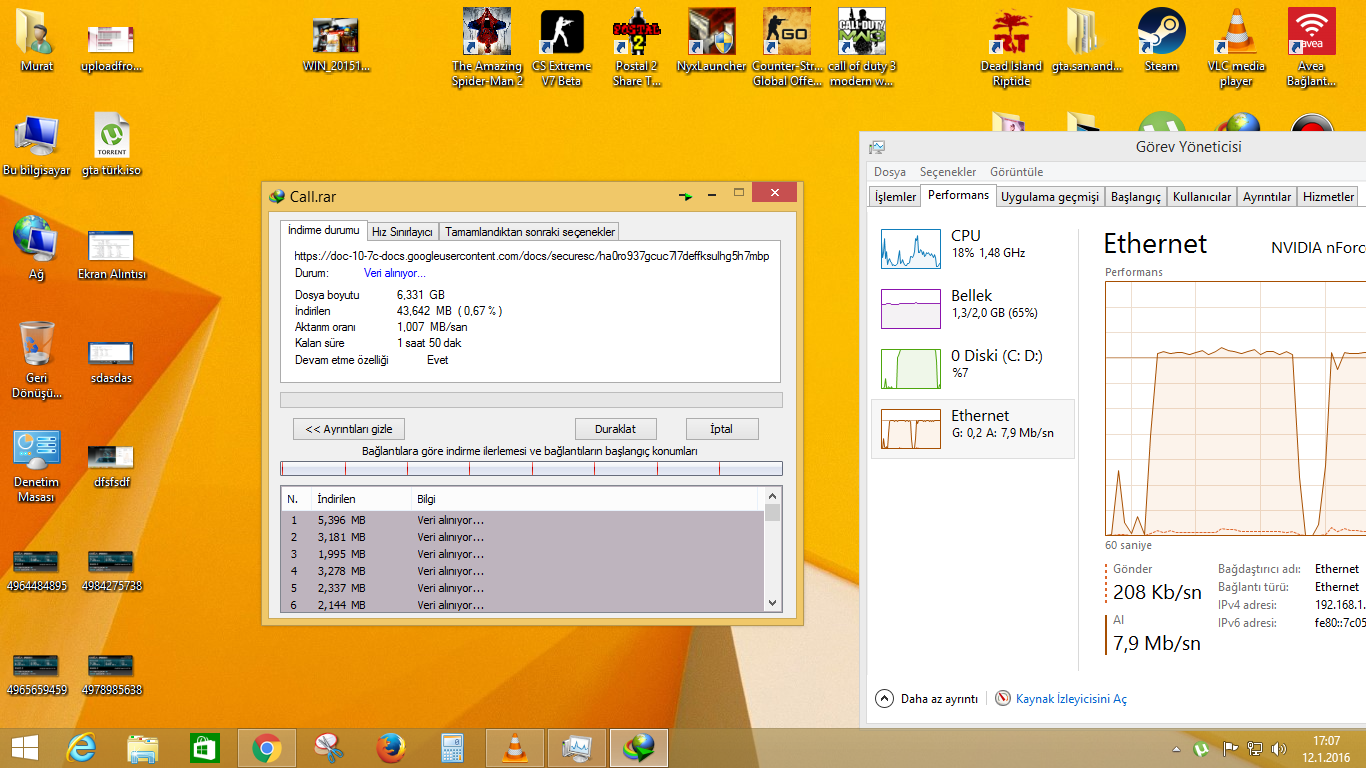1366x768 pixels.
Task: Open Postal 2 Share The Pain shortcut
Action: [637, 47]
